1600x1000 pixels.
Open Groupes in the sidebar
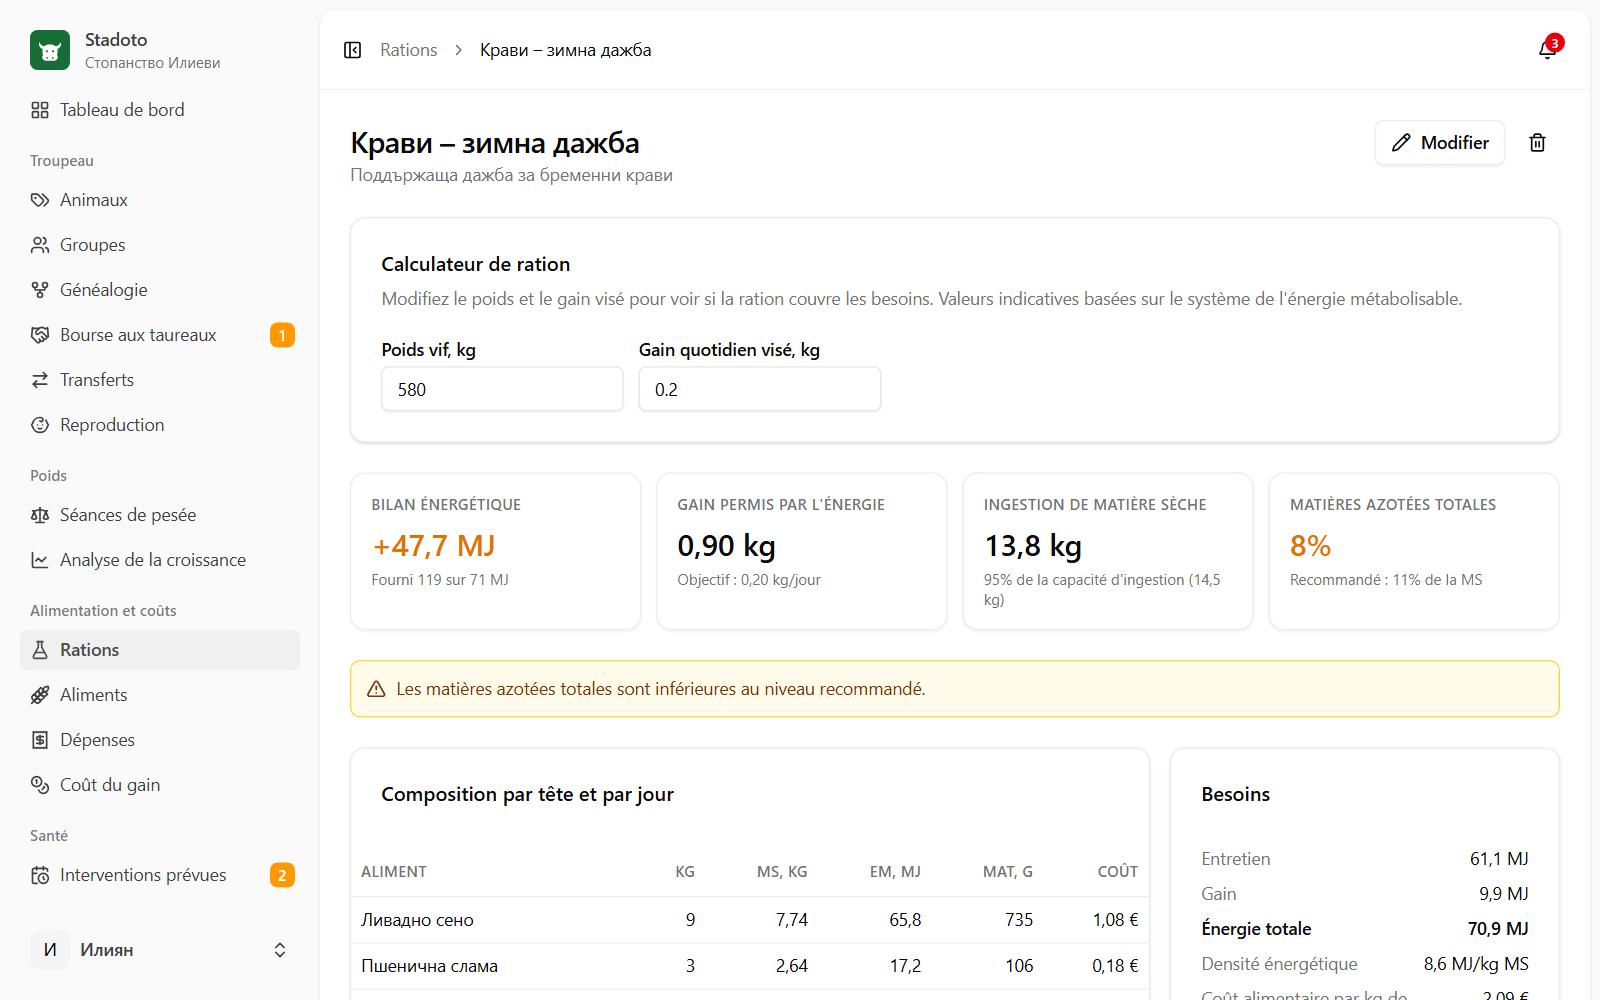(160, 245)
